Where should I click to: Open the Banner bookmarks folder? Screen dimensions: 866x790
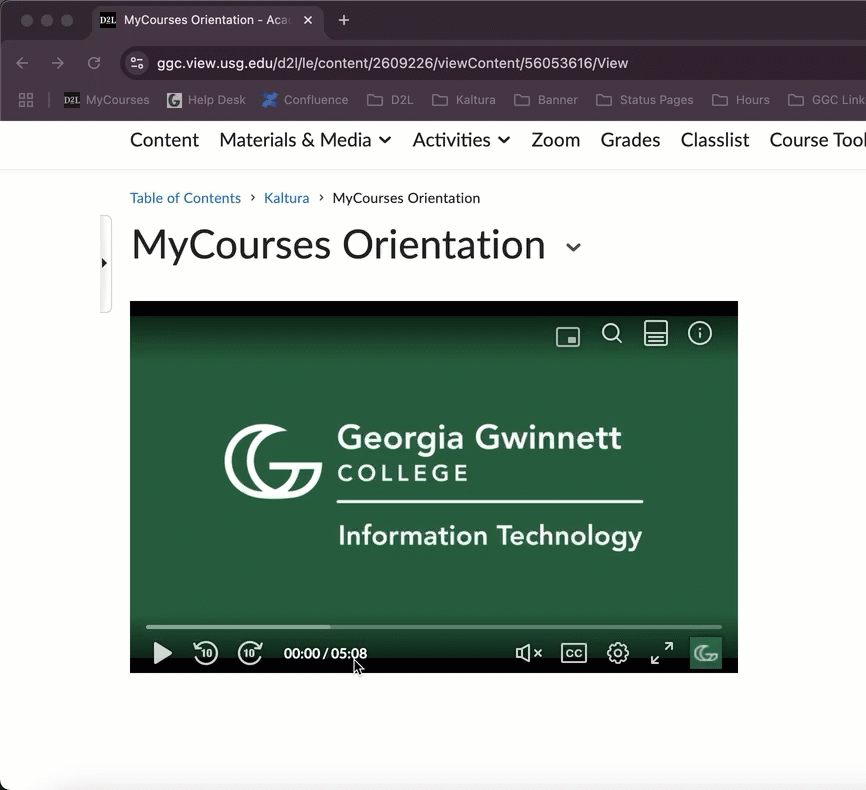[x=546, y=100]
